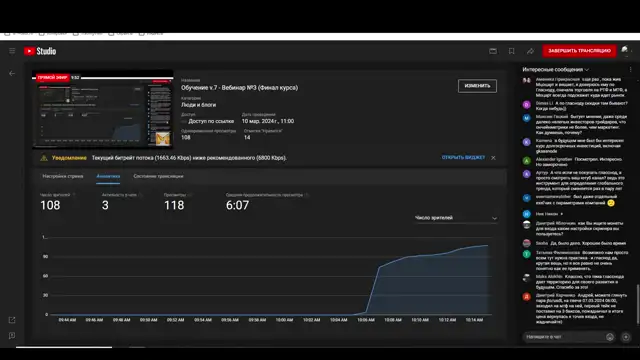This screenshot has width=640, height=360.
Task: Click the YouTube Studio logo
Action: (40, 51)
